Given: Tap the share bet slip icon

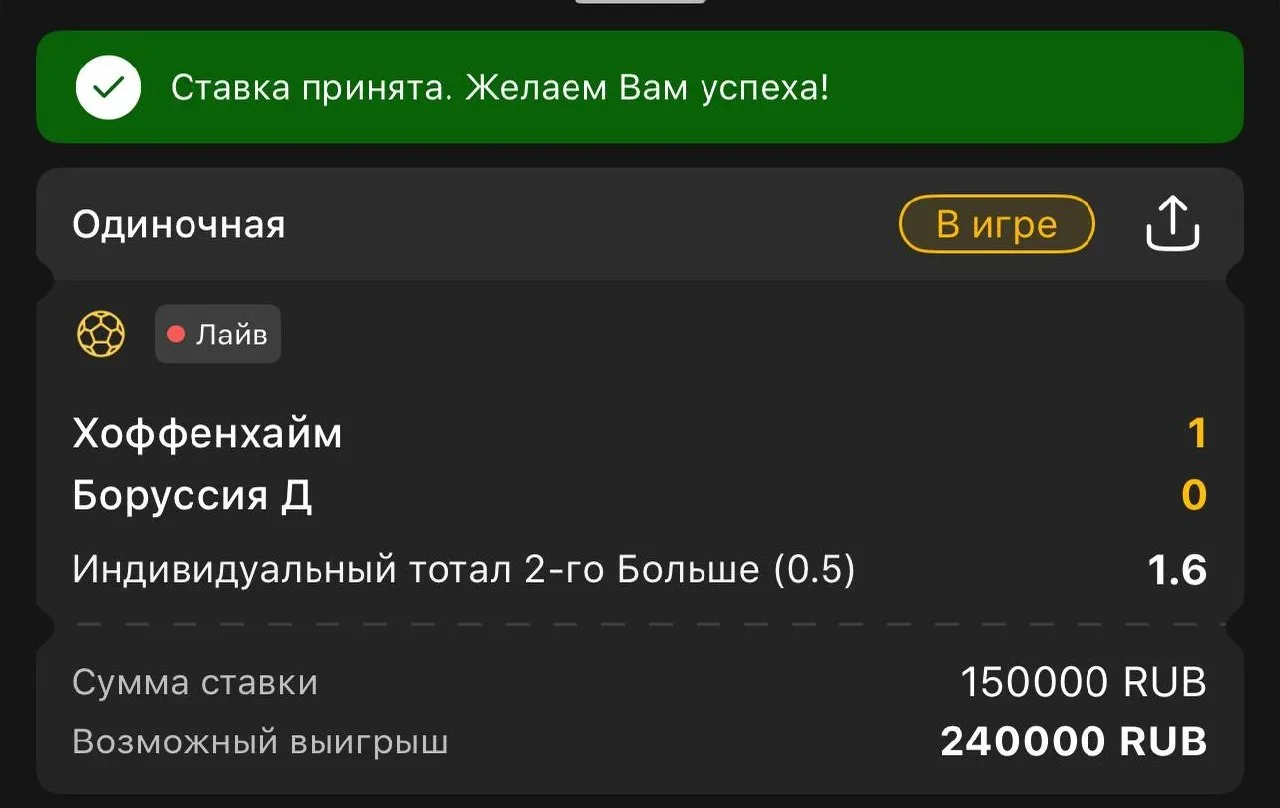Looking at the screenshot, I should coord(1172,223).
